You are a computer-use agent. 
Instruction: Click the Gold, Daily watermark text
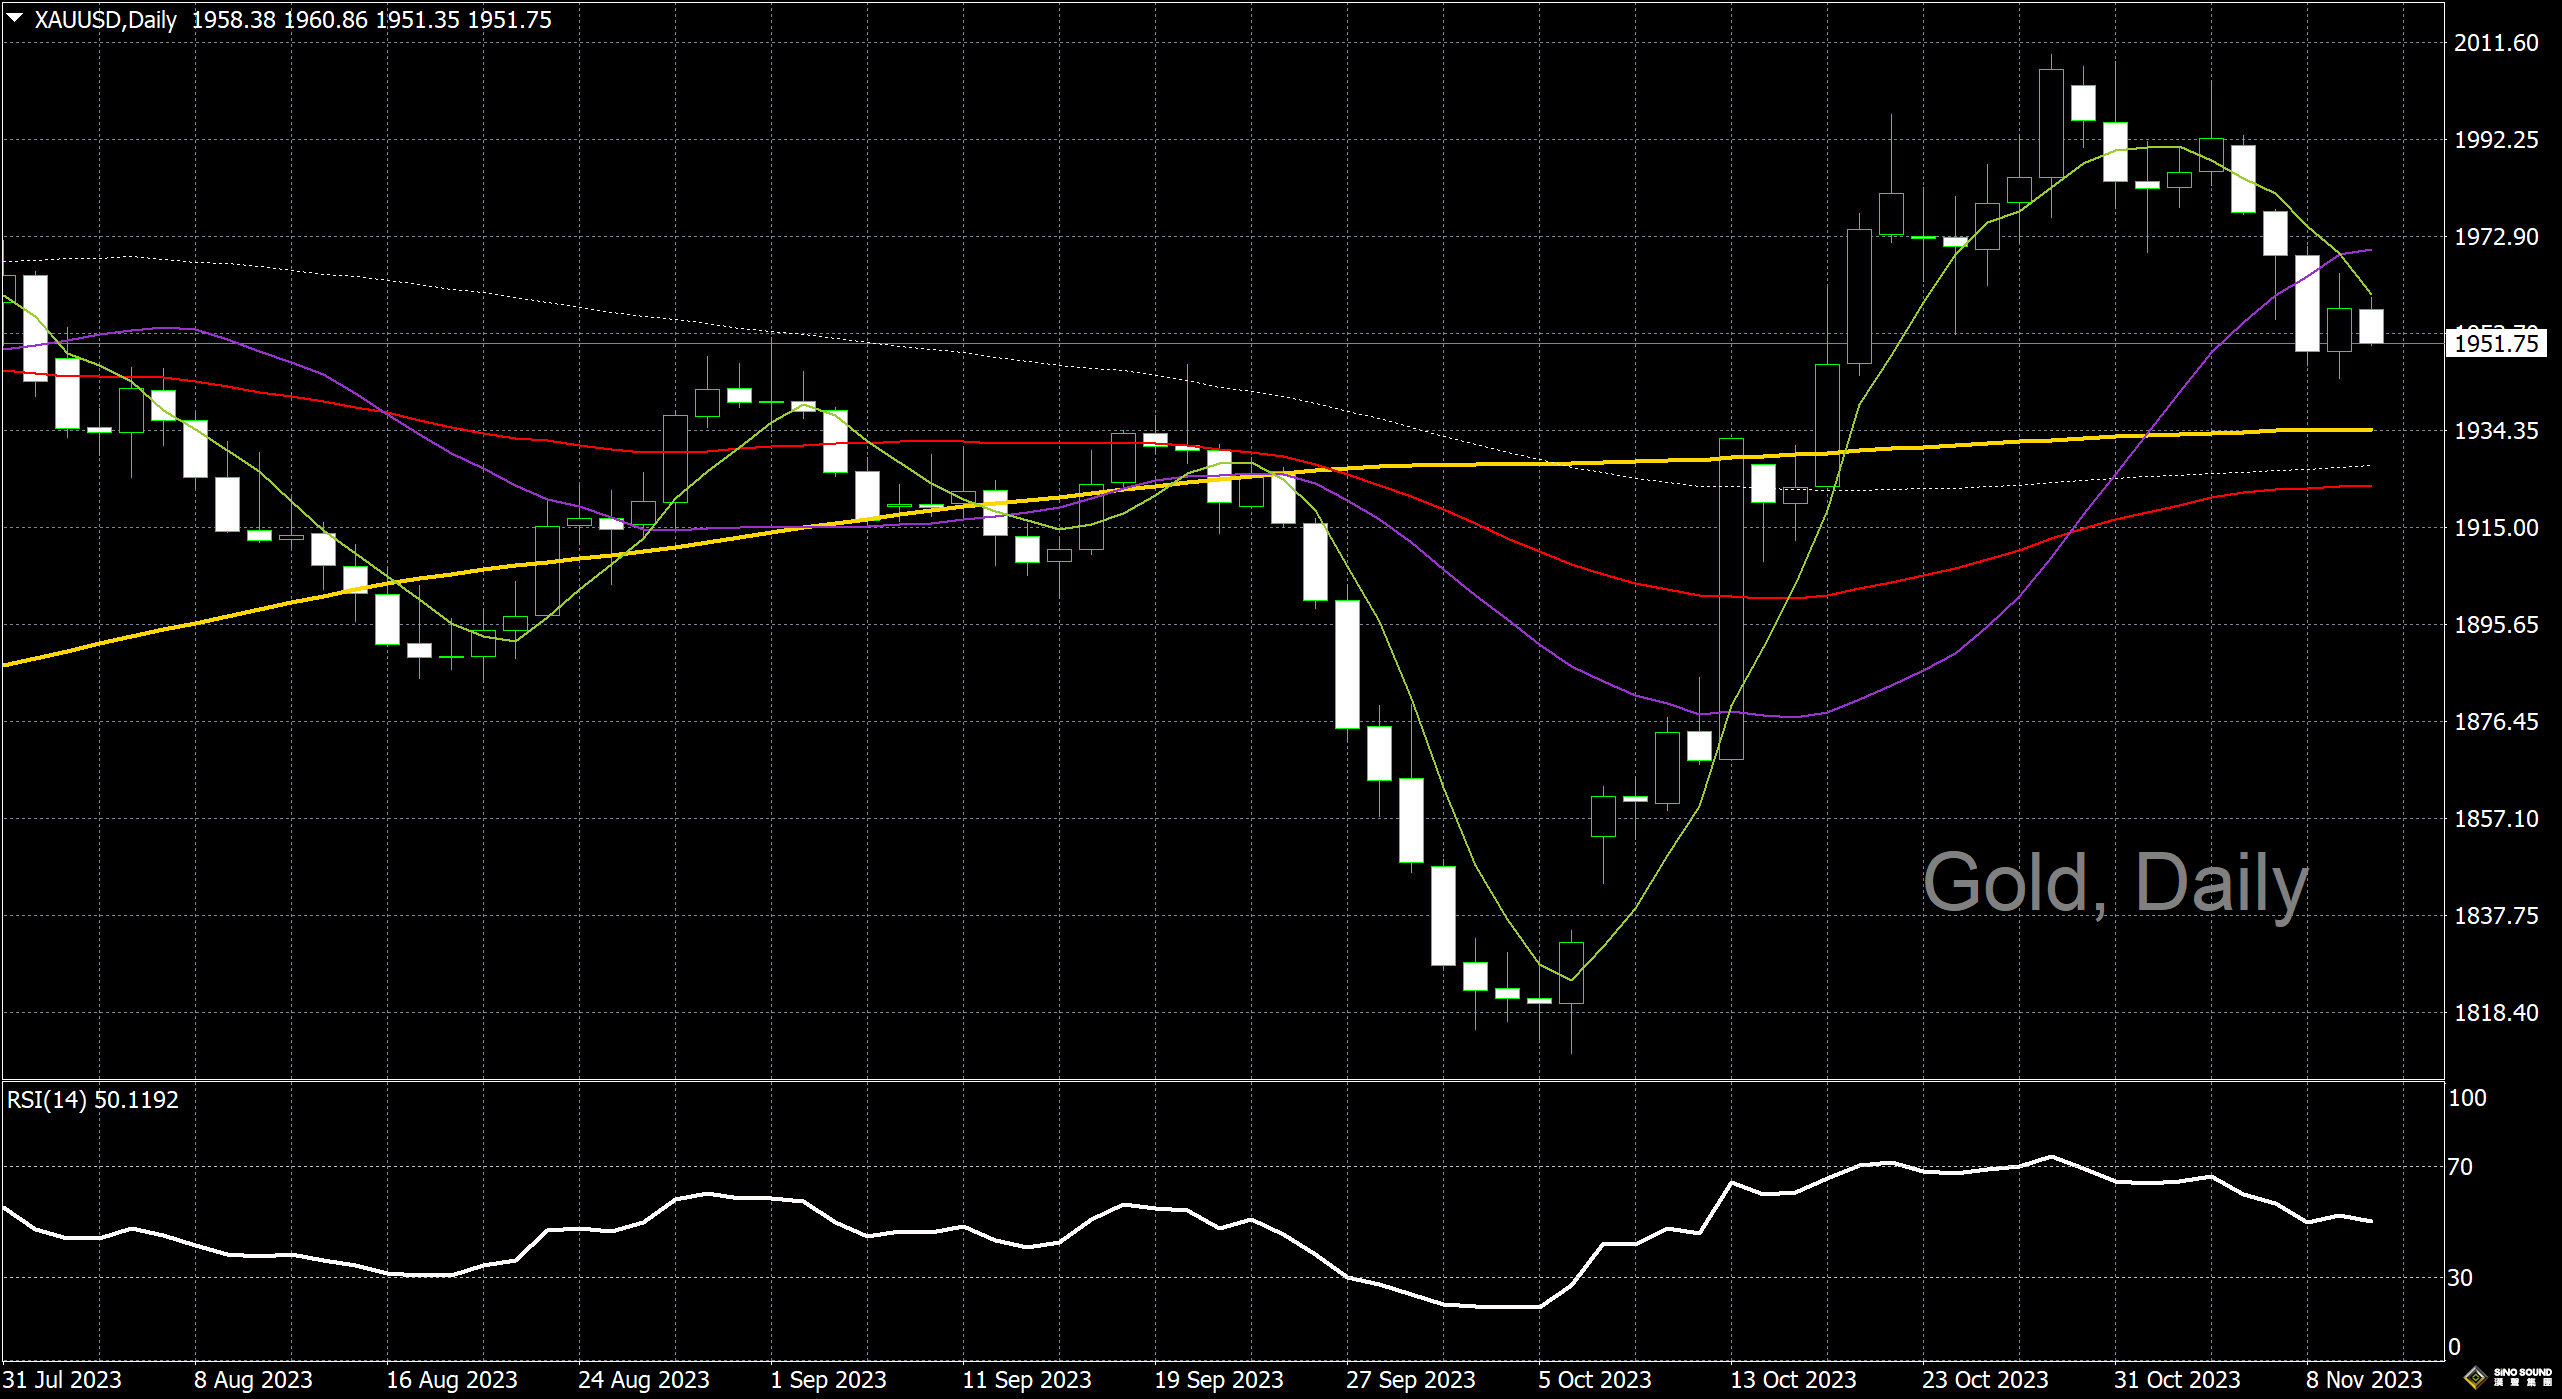point(2115,883)
